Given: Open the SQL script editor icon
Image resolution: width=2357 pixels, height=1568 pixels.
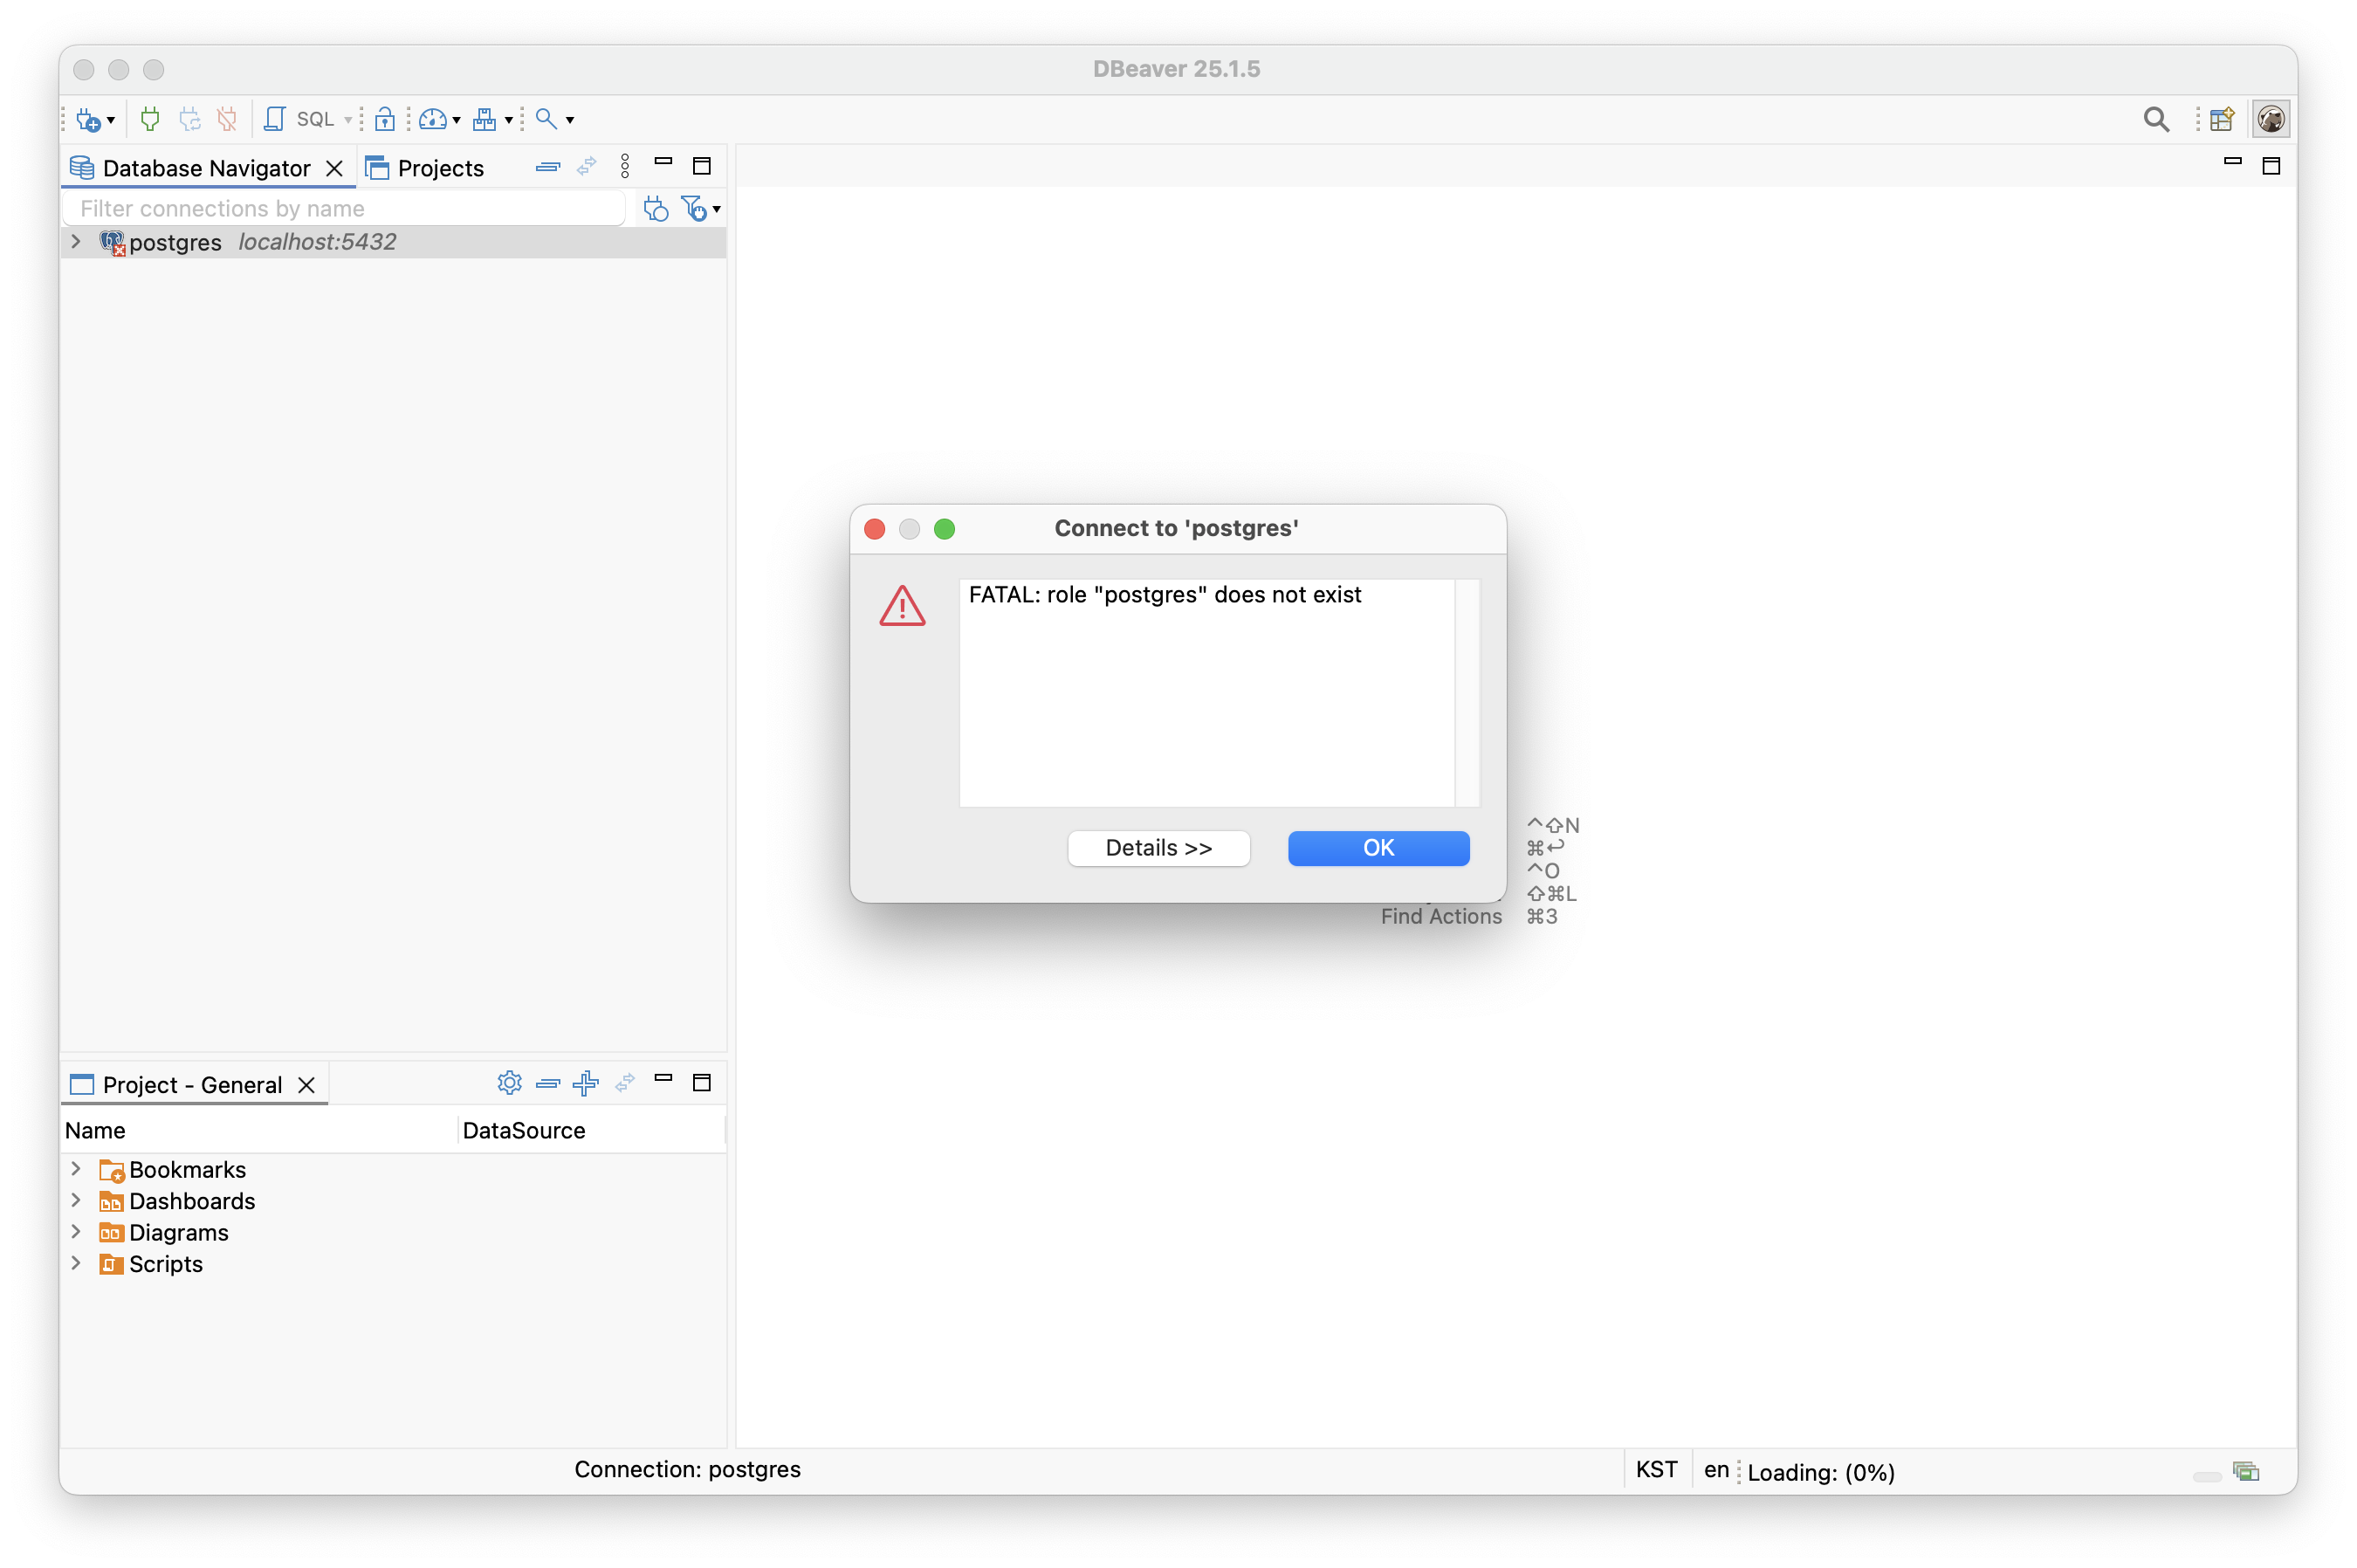Looking at the screenshot, I should (x=274, y=119).
